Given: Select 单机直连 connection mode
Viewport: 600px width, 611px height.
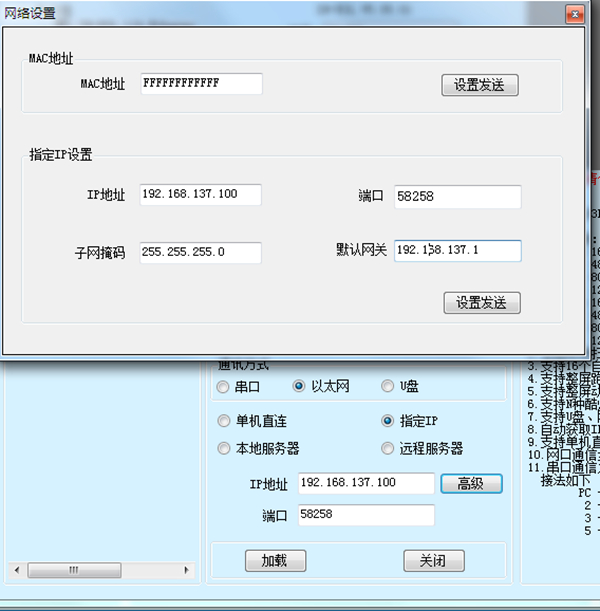Looking at the screenshot, I should (224, 421).
